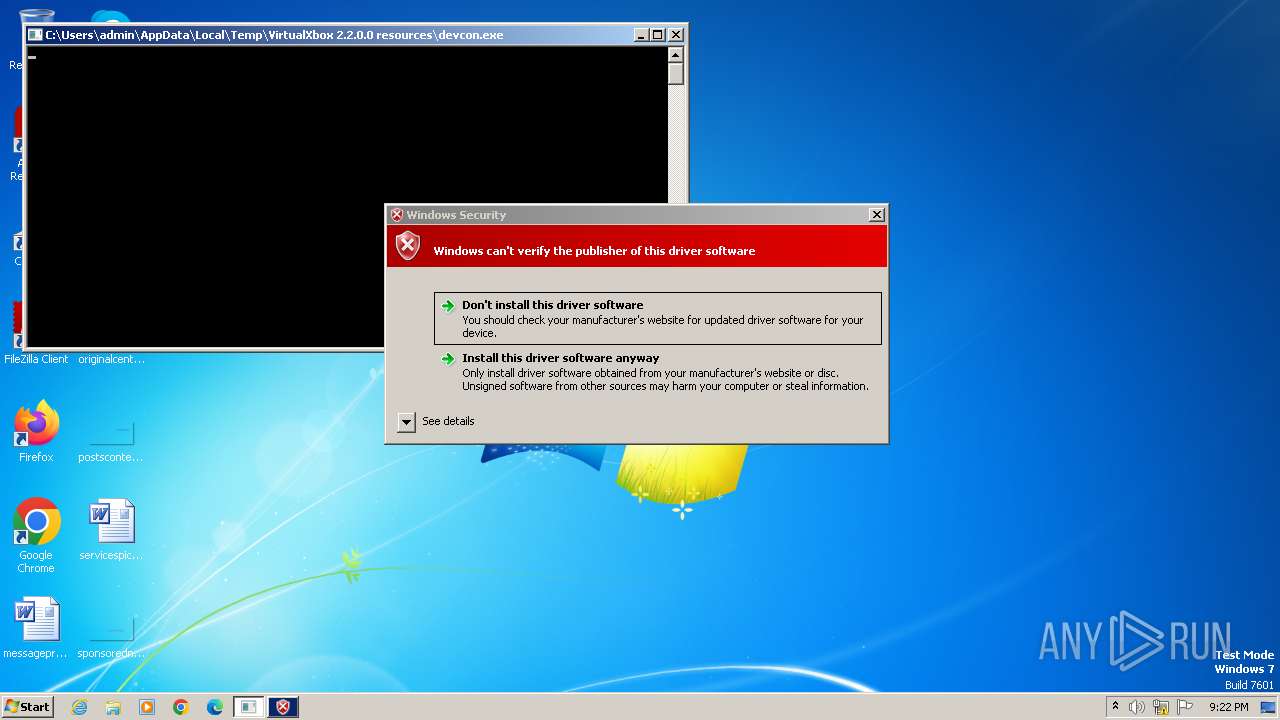
Task: Expand the See details arrow
Action: pos(406,422)
